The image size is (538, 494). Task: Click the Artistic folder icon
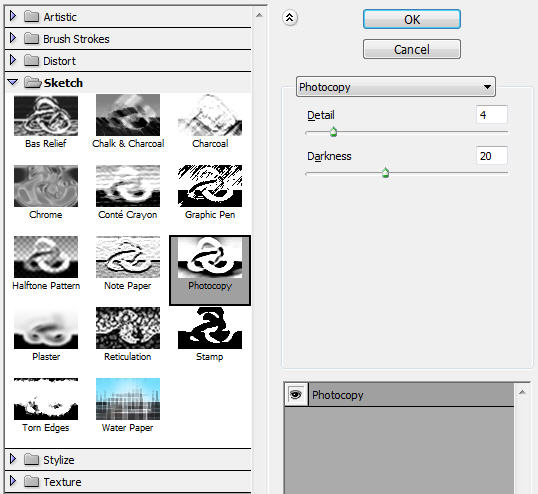point(31,16)
